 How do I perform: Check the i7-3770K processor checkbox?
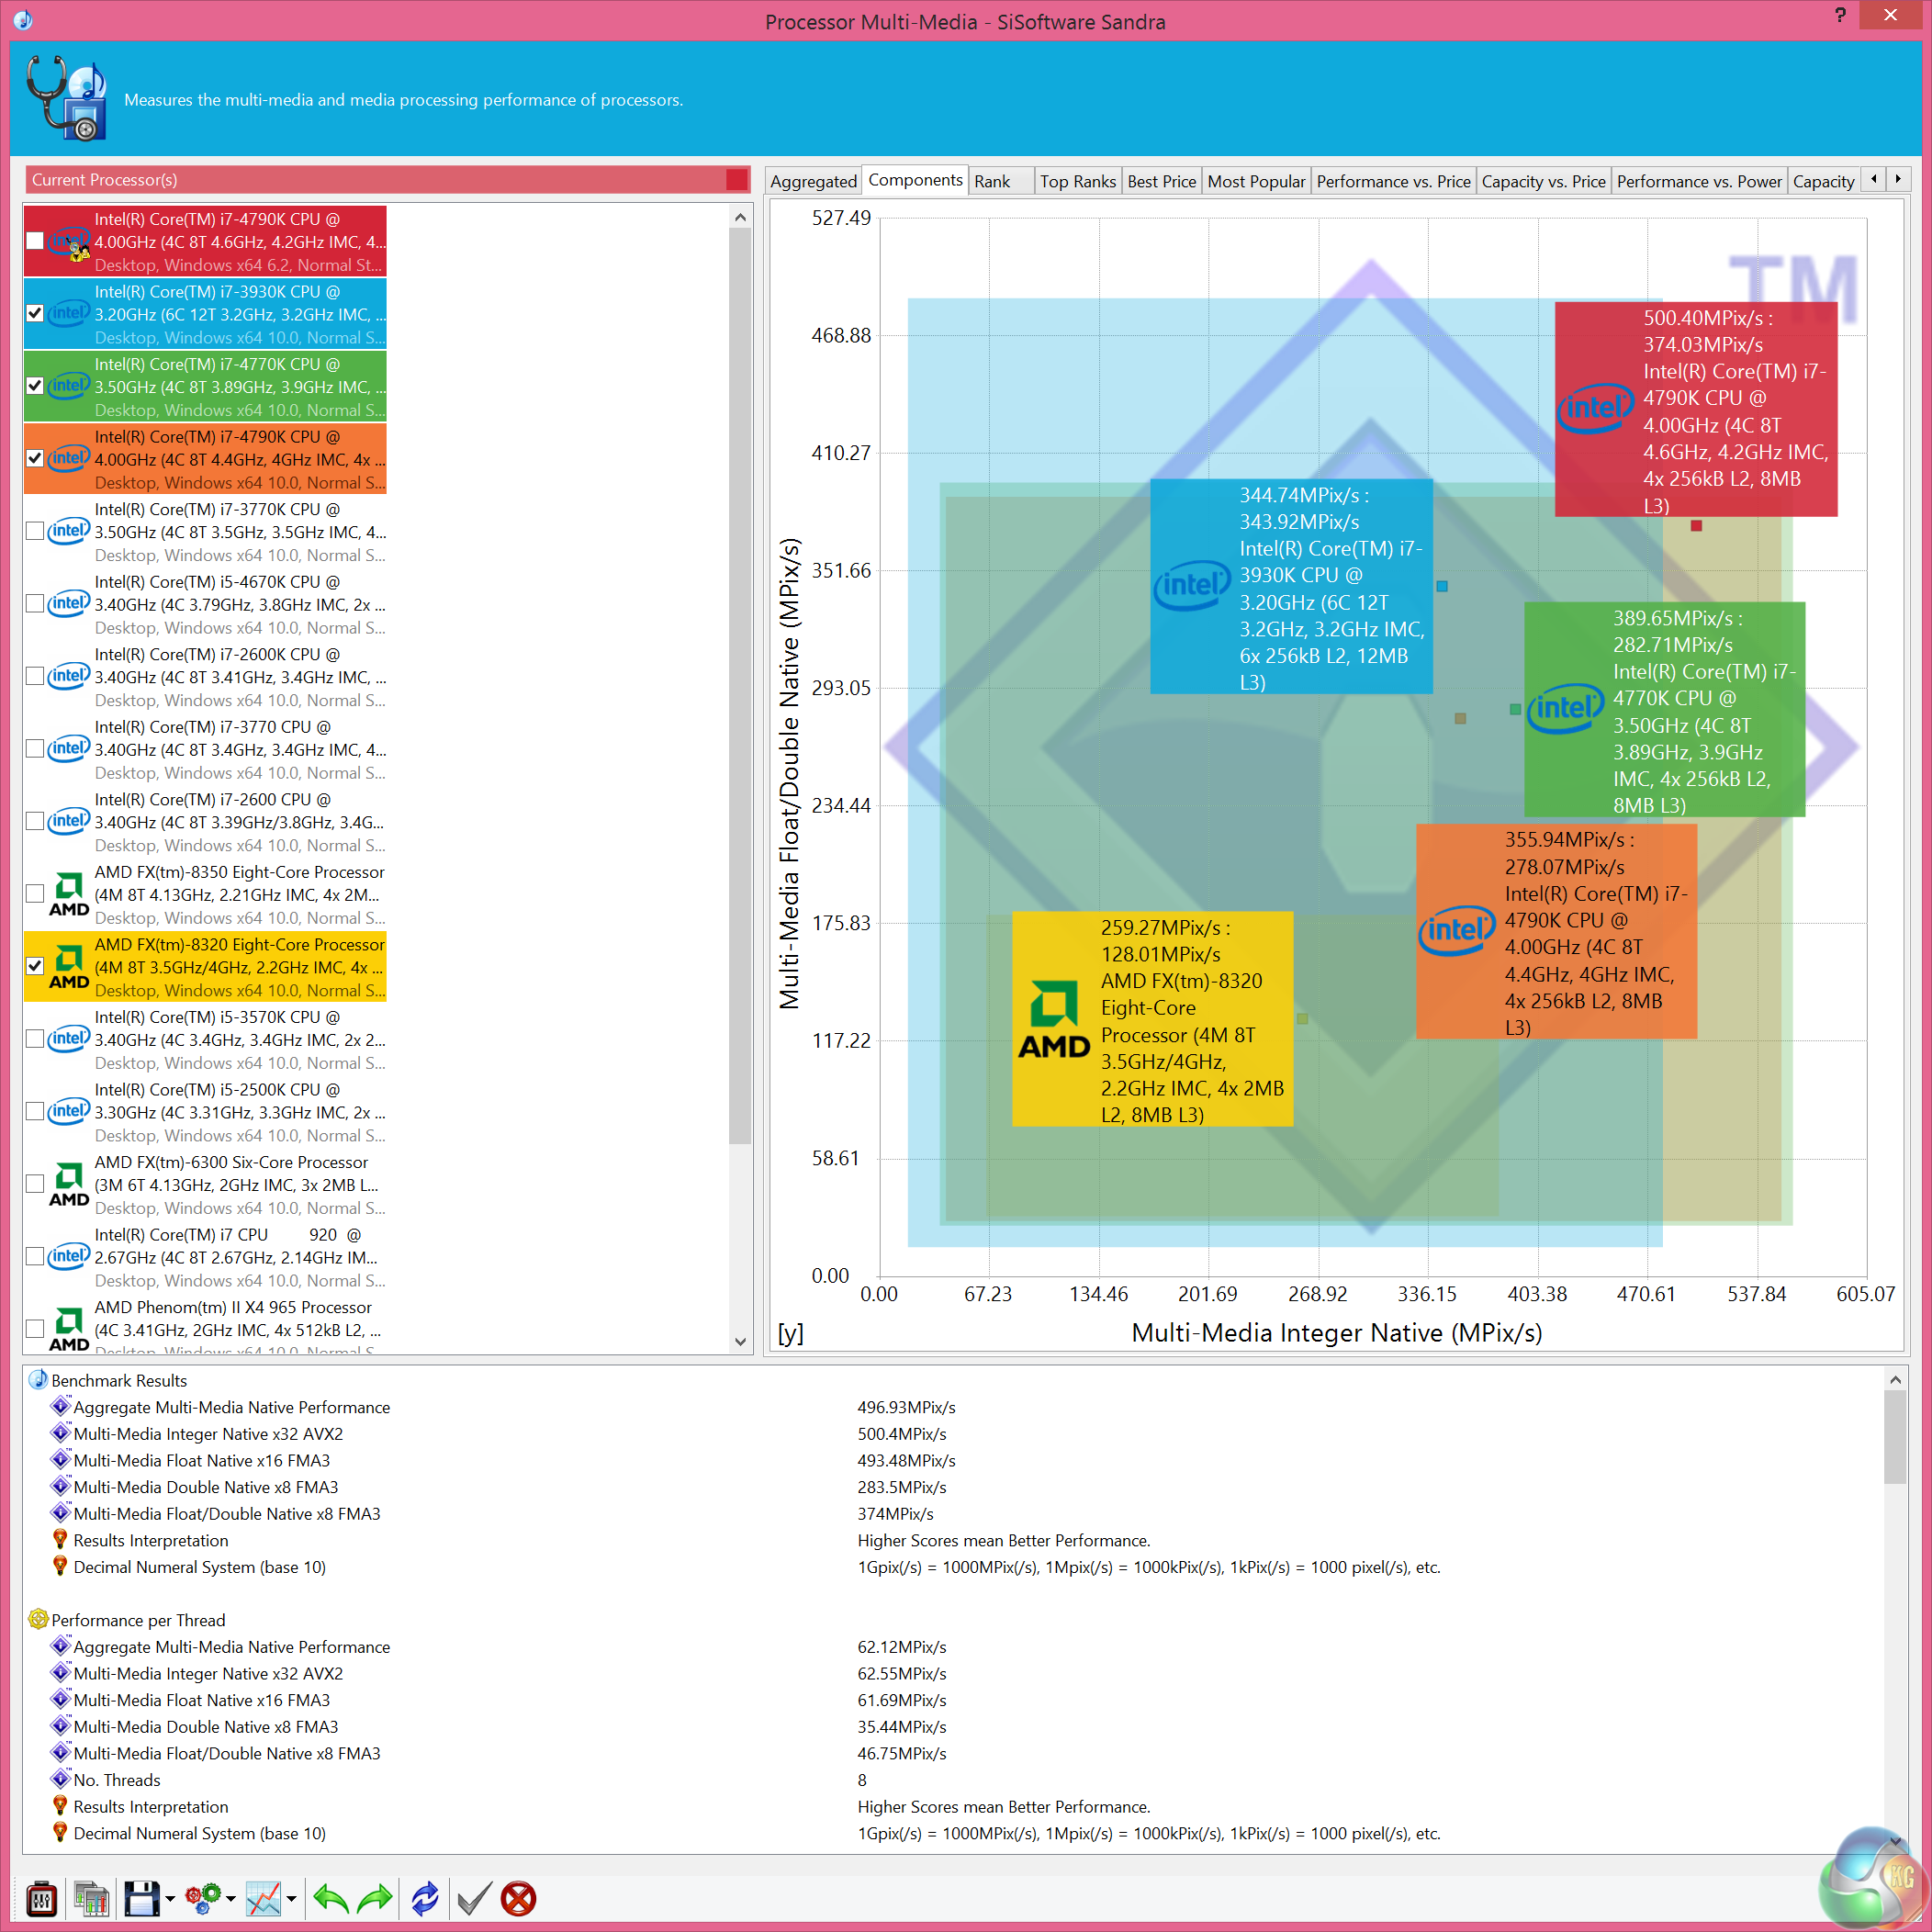click(x=35, y=531)
